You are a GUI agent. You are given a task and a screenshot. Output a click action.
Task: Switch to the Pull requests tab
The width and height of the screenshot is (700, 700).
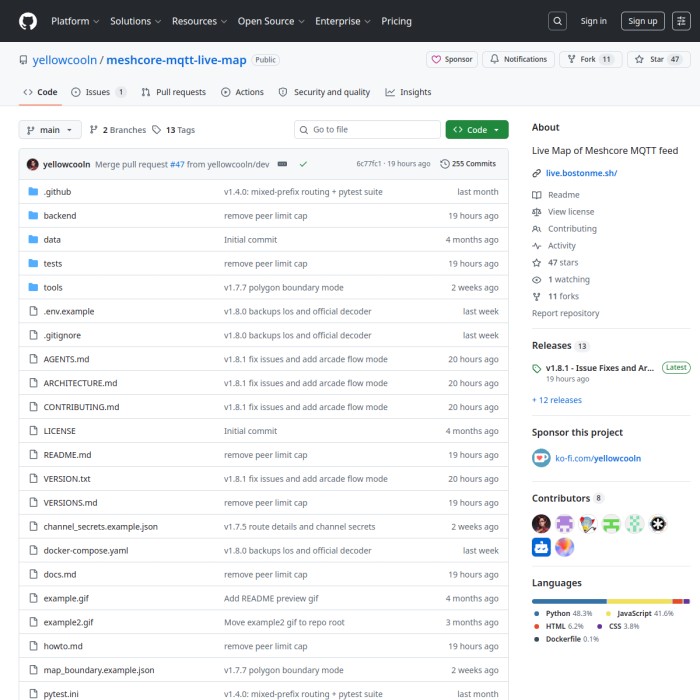[173, 92]
